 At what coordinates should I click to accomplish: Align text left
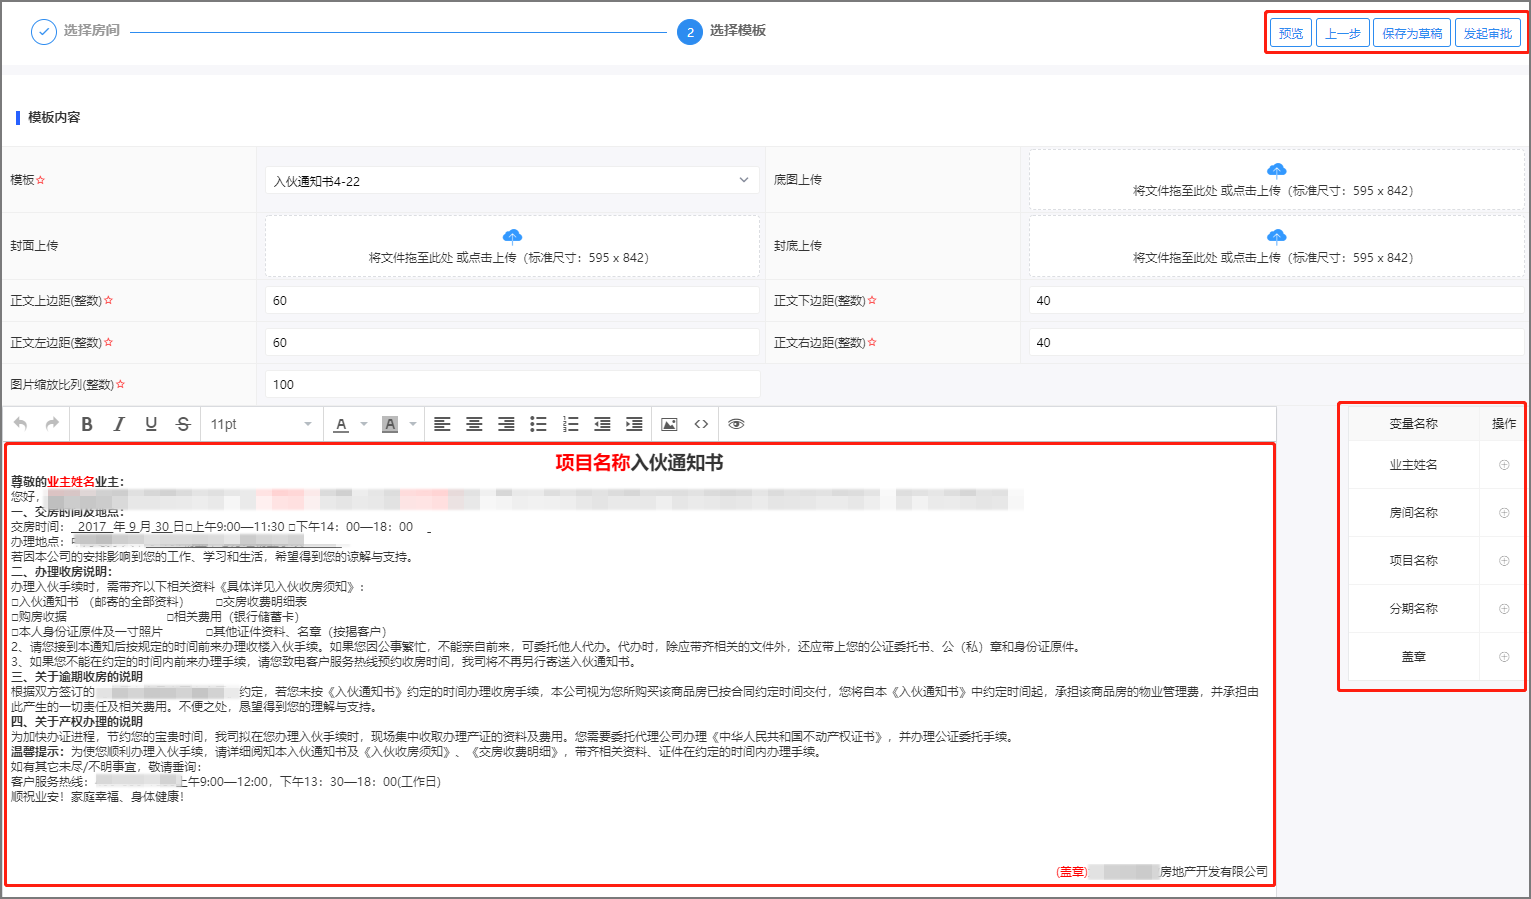tap(442, 424)
